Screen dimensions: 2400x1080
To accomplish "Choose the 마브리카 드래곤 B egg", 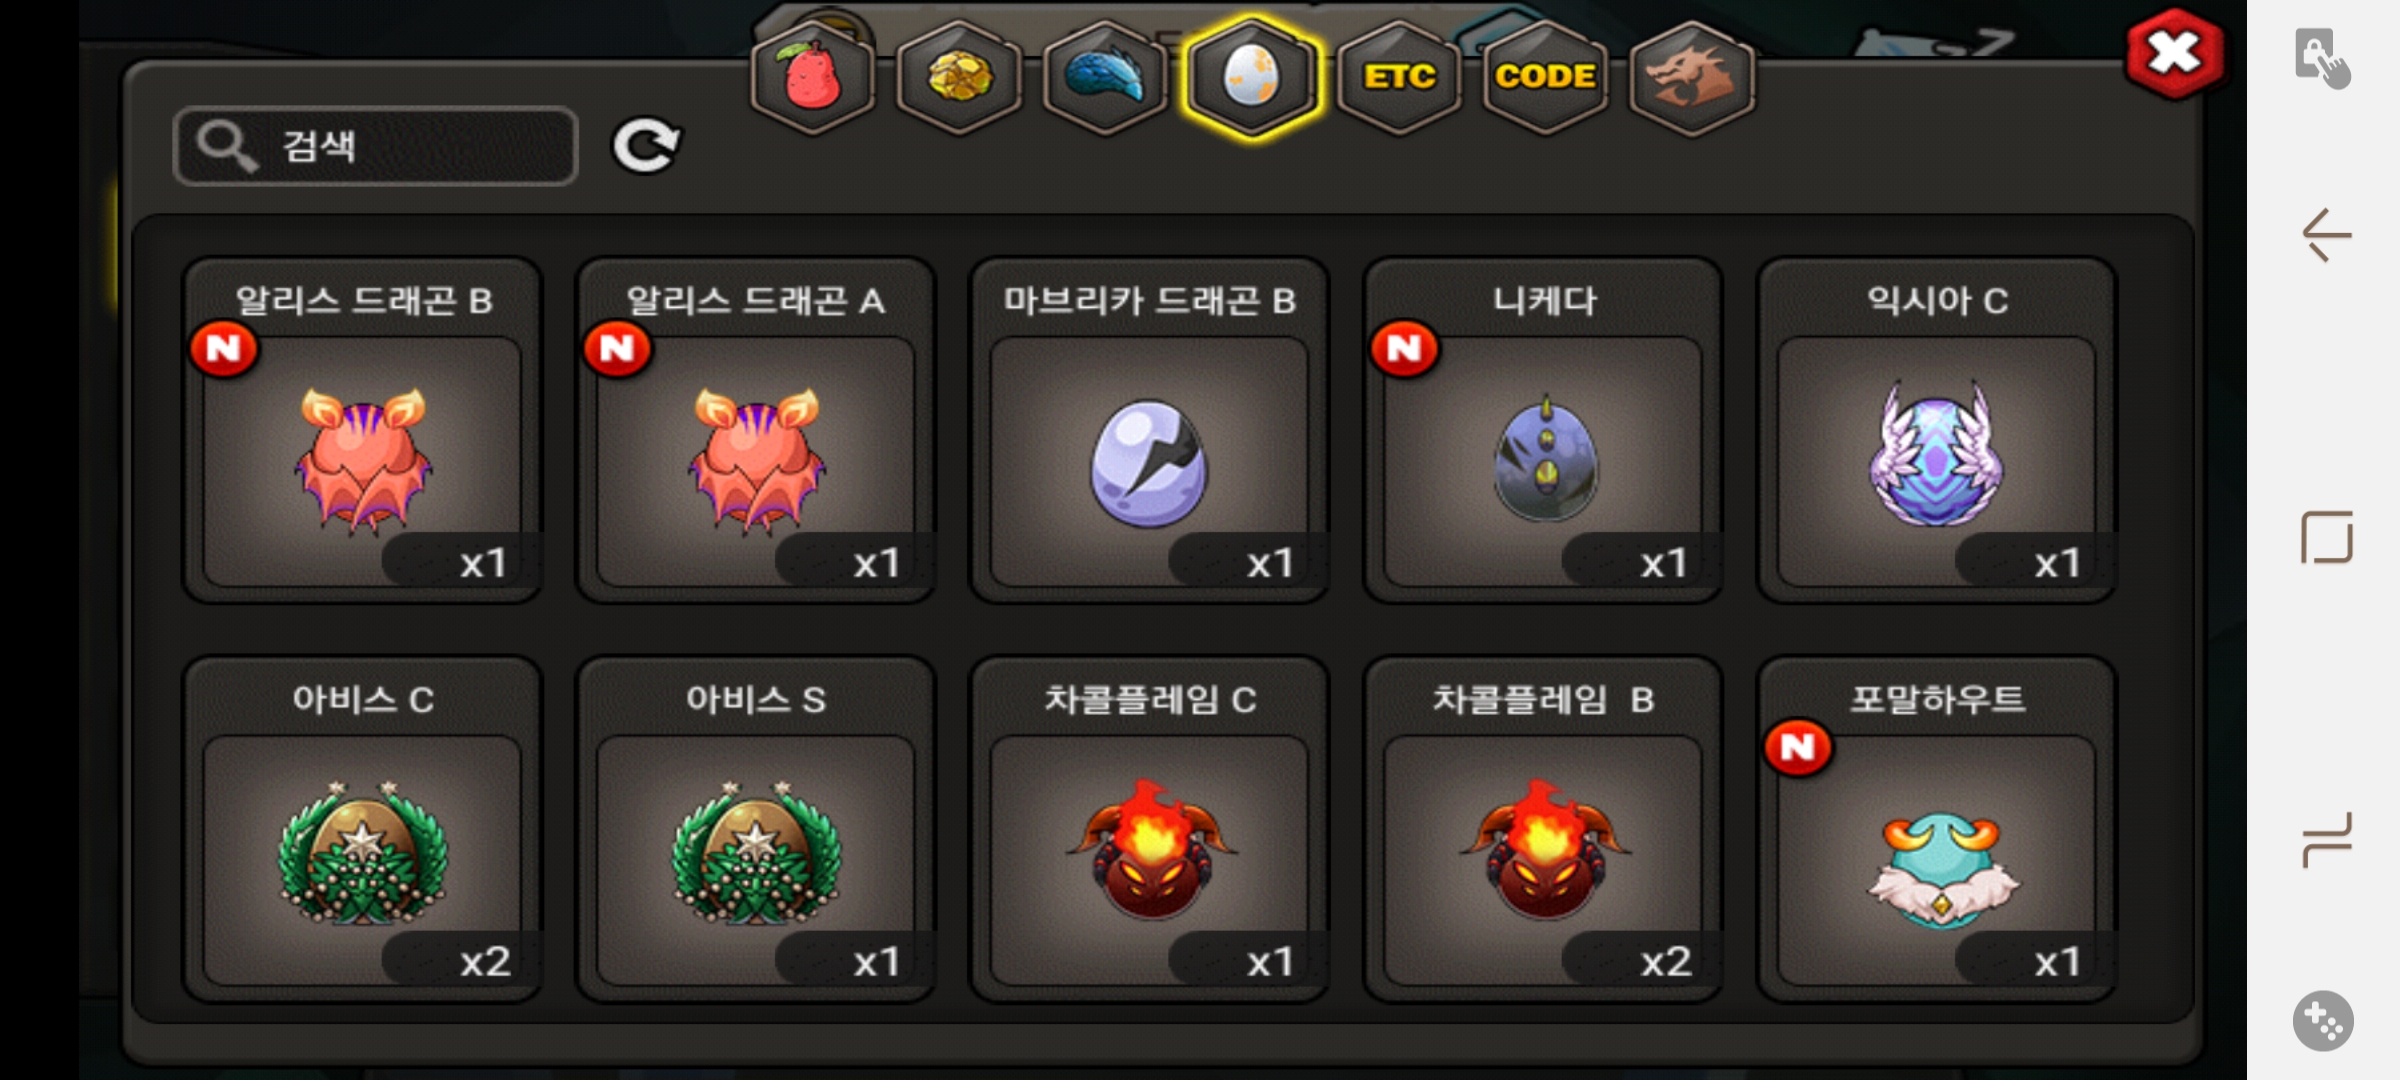I will pos(1149,430).
